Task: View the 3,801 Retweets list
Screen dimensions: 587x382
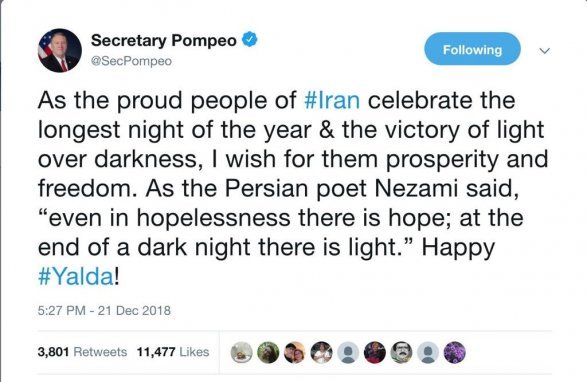Action: click(x=82, y=352)
